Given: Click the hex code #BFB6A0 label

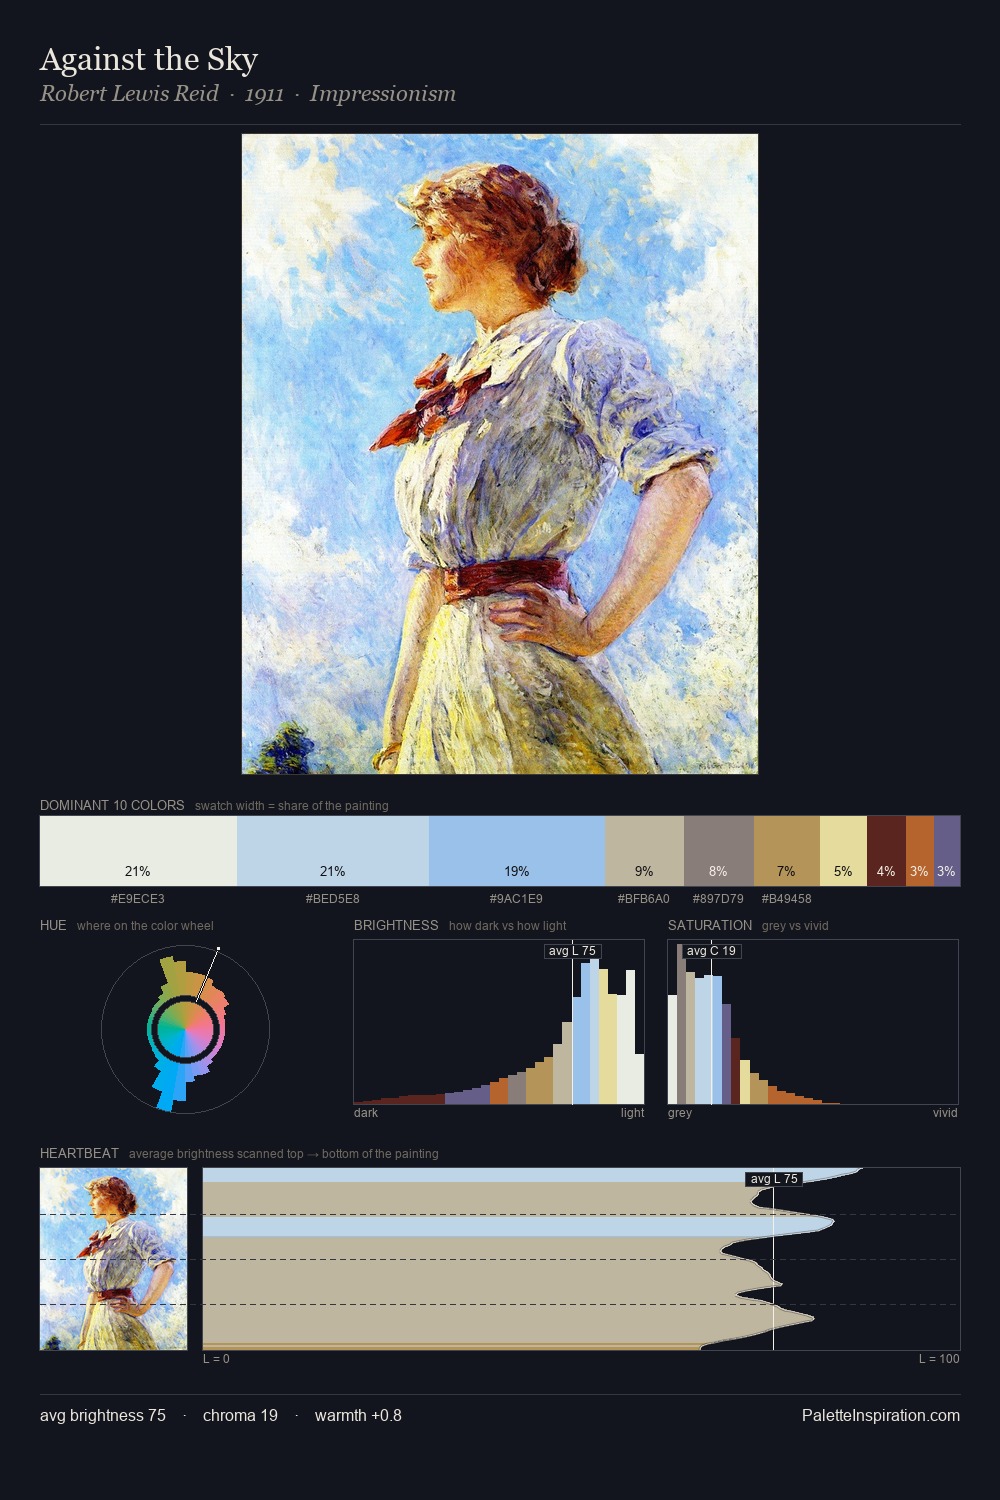Looking at the screenshot, I should pos(644,899).
